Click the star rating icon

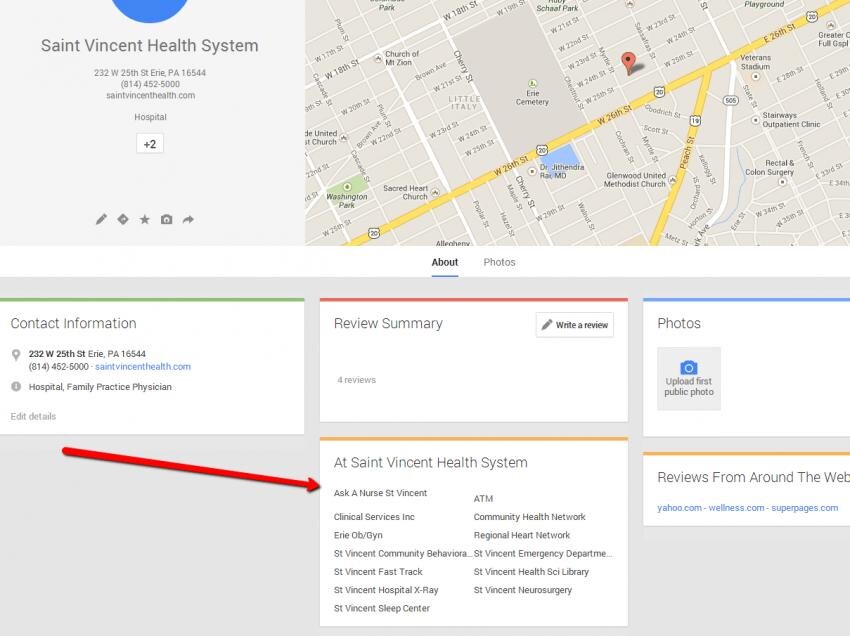[x=145, y=219]
